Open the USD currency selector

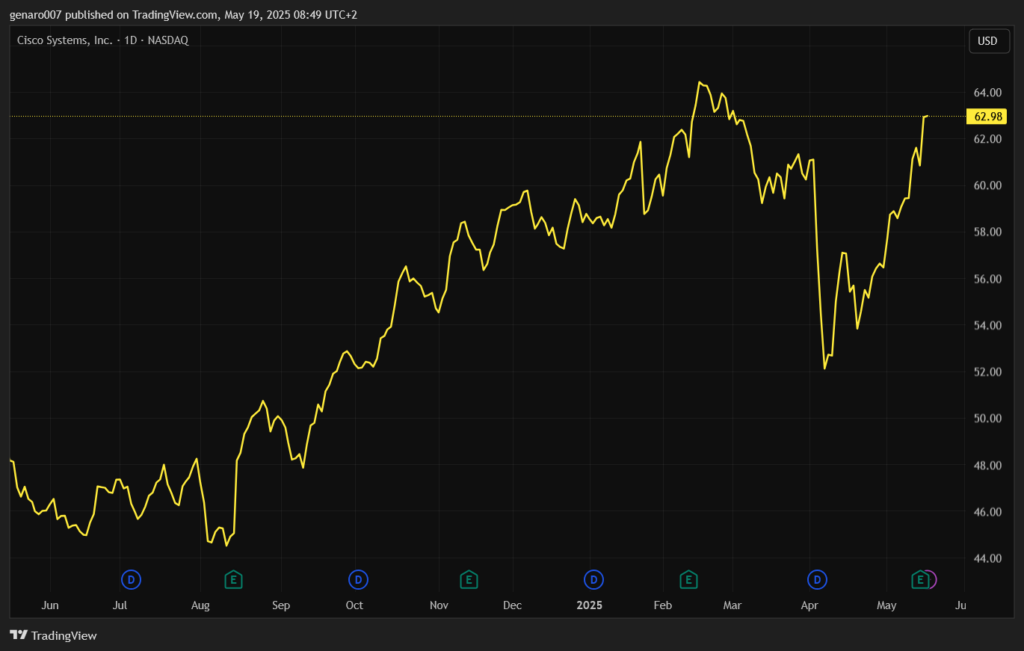(986, 41)
